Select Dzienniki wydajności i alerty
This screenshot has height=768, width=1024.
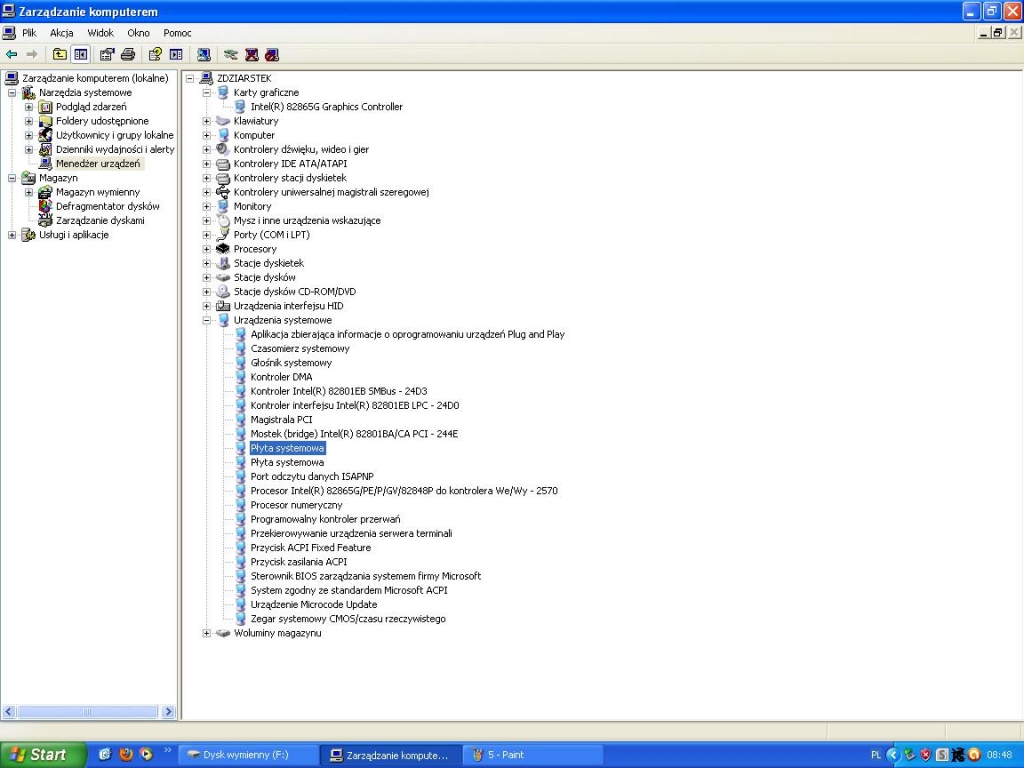pos(115,150)
